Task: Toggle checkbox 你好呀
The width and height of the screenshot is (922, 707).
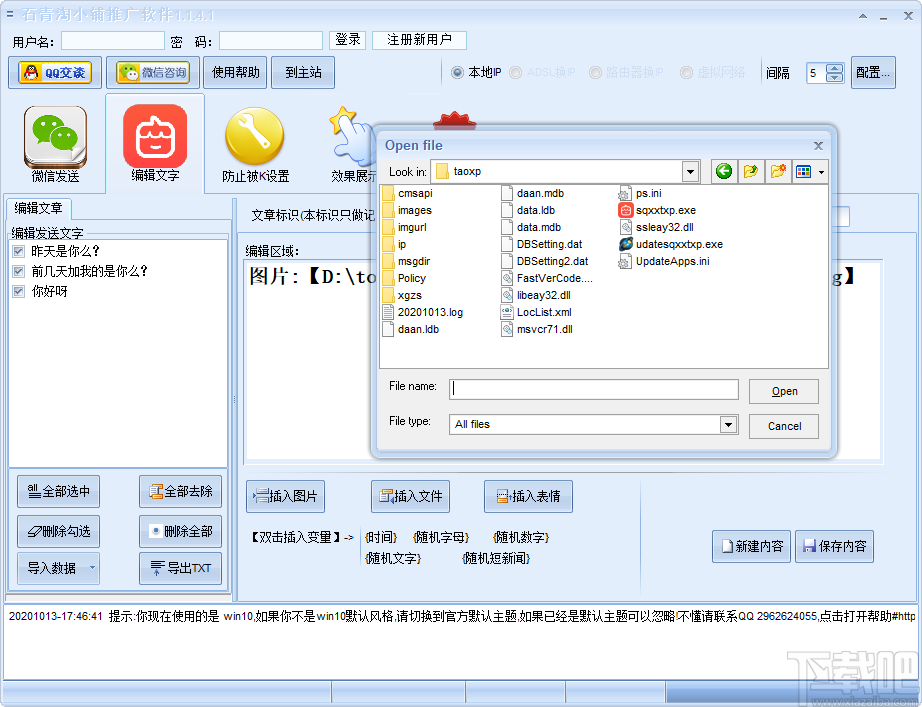Action: [19, 292]
